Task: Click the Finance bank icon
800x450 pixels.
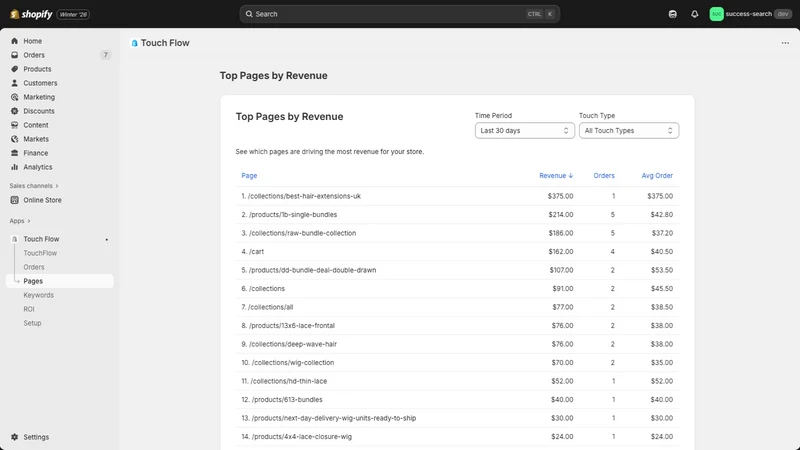Action: coord(14,153)
